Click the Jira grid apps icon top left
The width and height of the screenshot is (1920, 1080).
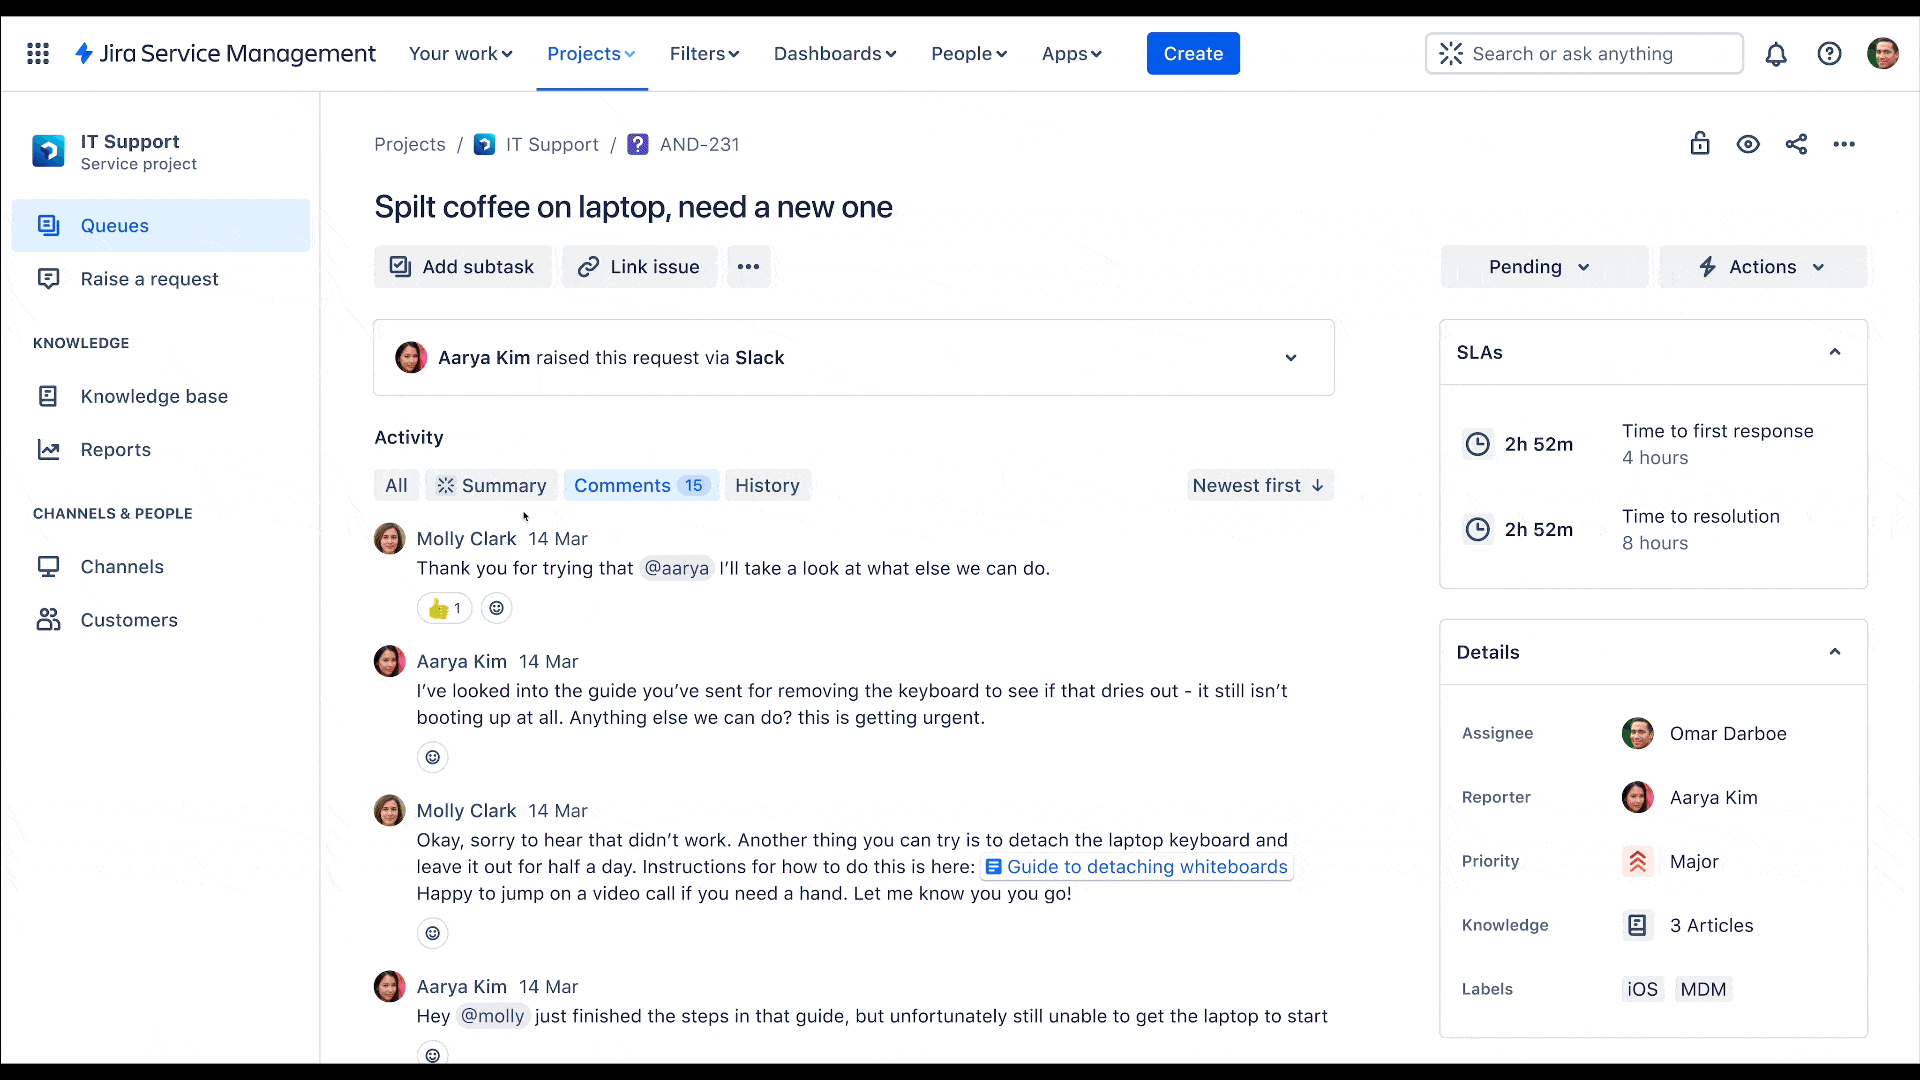point(38,53)
